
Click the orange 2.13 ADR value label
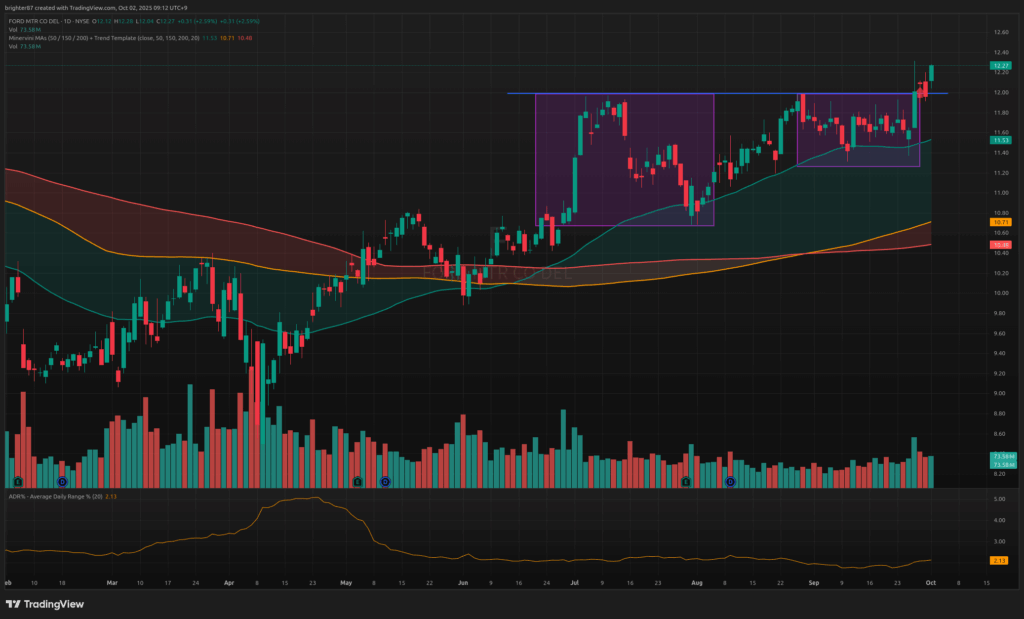tap(1000, 560)
